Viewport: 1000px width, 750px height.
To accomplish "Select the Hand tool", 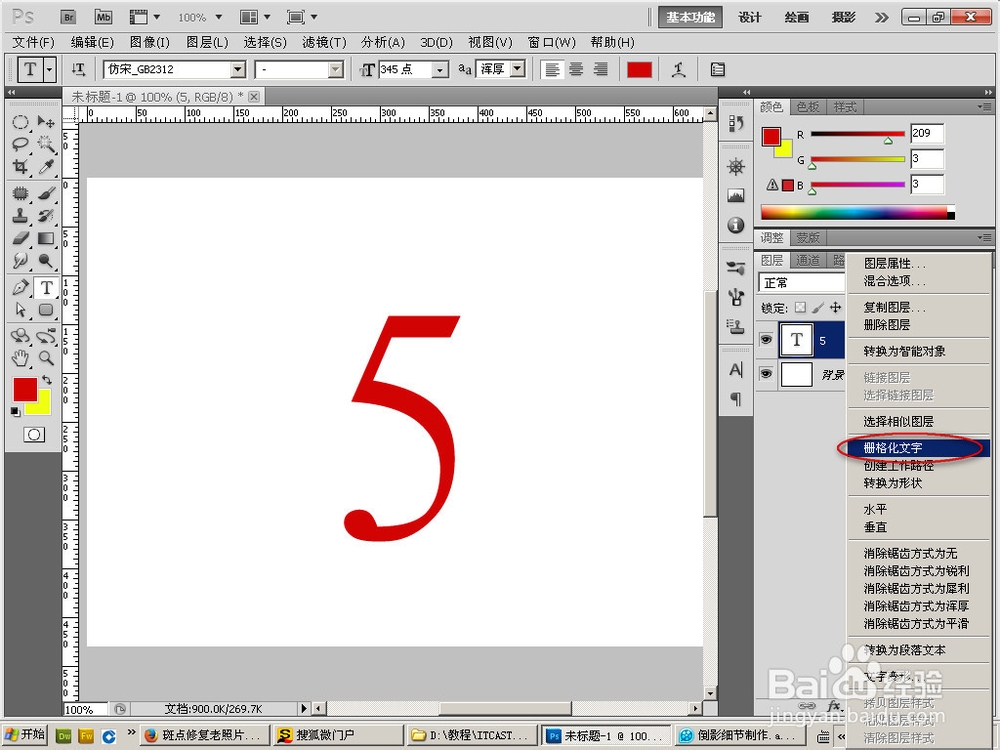I will pos(20,358).
